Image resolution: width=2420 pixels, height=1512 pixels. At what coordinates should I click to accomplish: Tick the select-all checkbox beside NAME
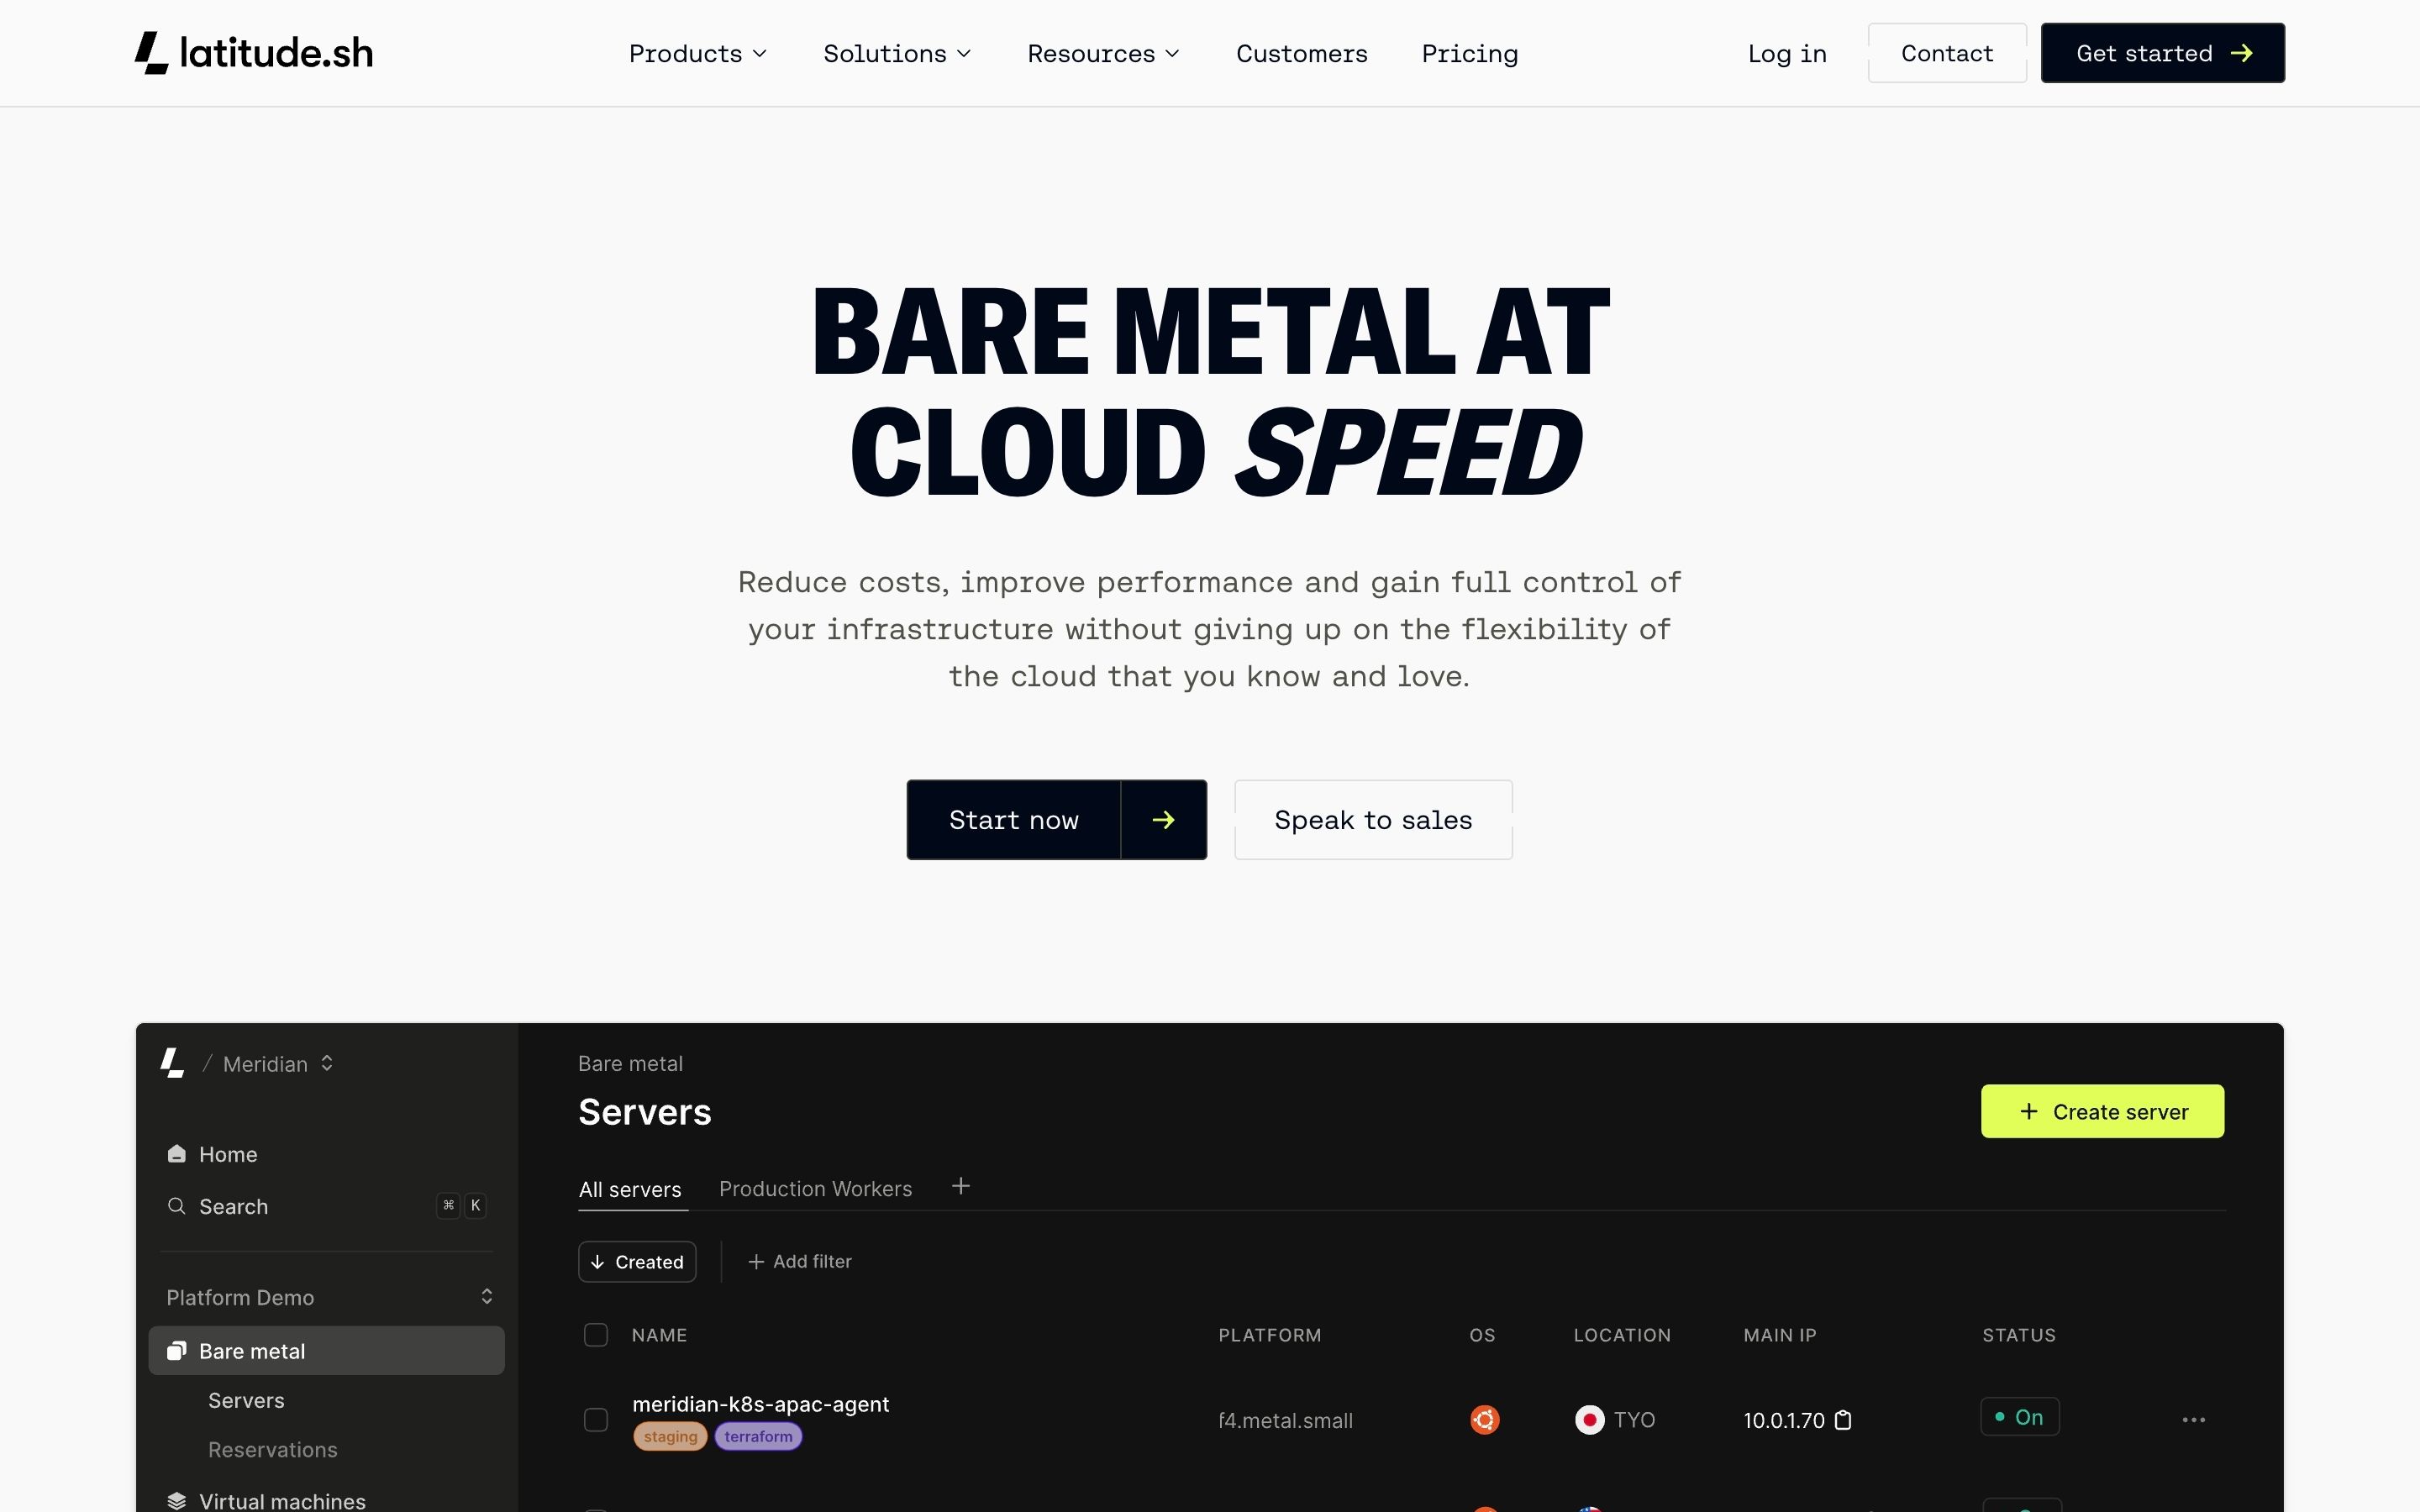pos(596,1335)
